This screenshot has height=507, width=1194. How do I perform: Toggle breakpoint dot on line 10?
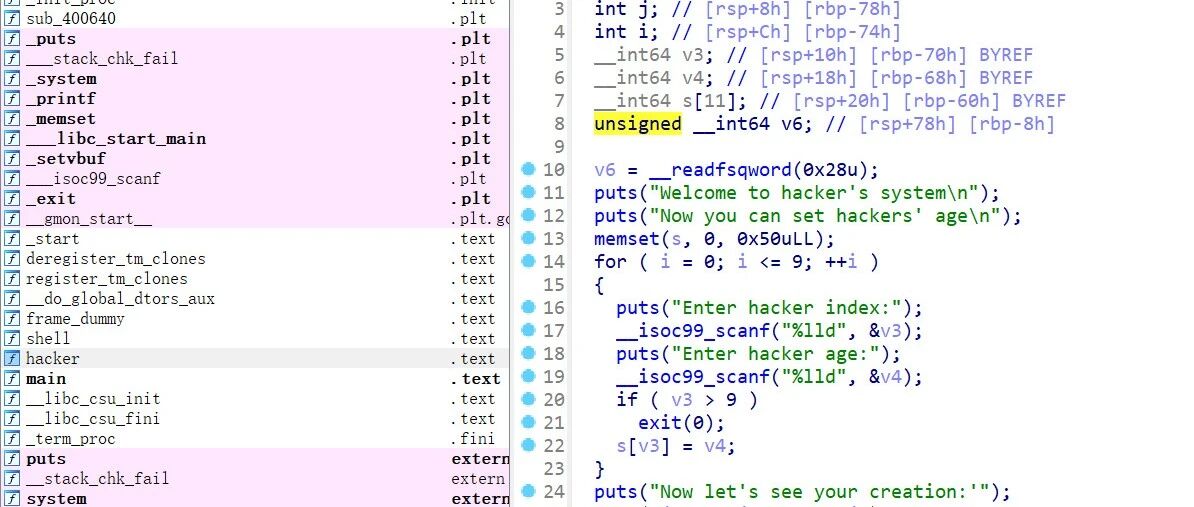coord(528,169)
